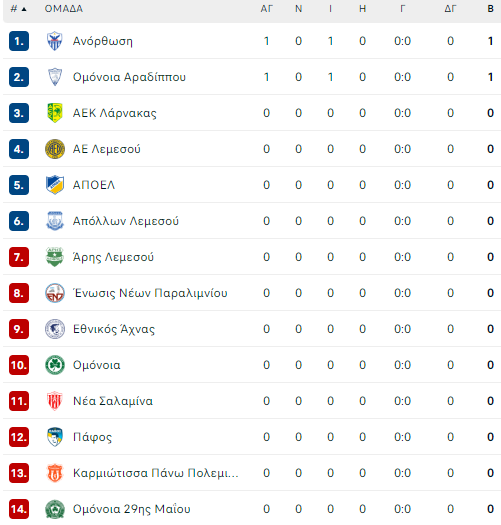The width and height of the screenshot is (501, 525).
Task: Click the ΑΕ Λεμεσού round yellow crest
Action: pos(55,149)
